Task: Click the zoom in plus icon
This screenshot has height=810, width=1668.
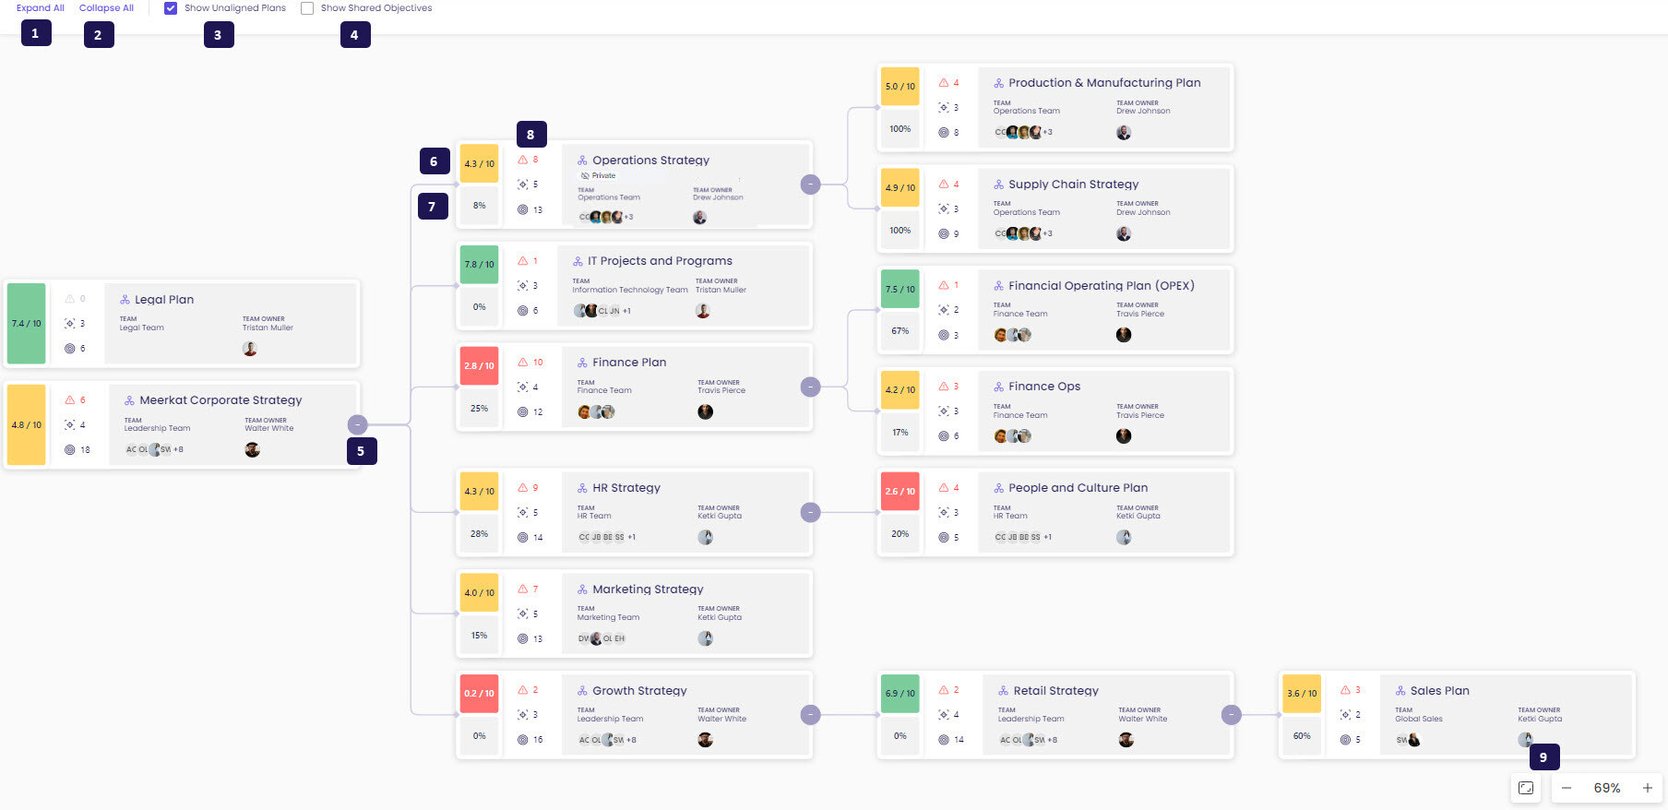Action: pyautogui.click(x=1647, y=788)
